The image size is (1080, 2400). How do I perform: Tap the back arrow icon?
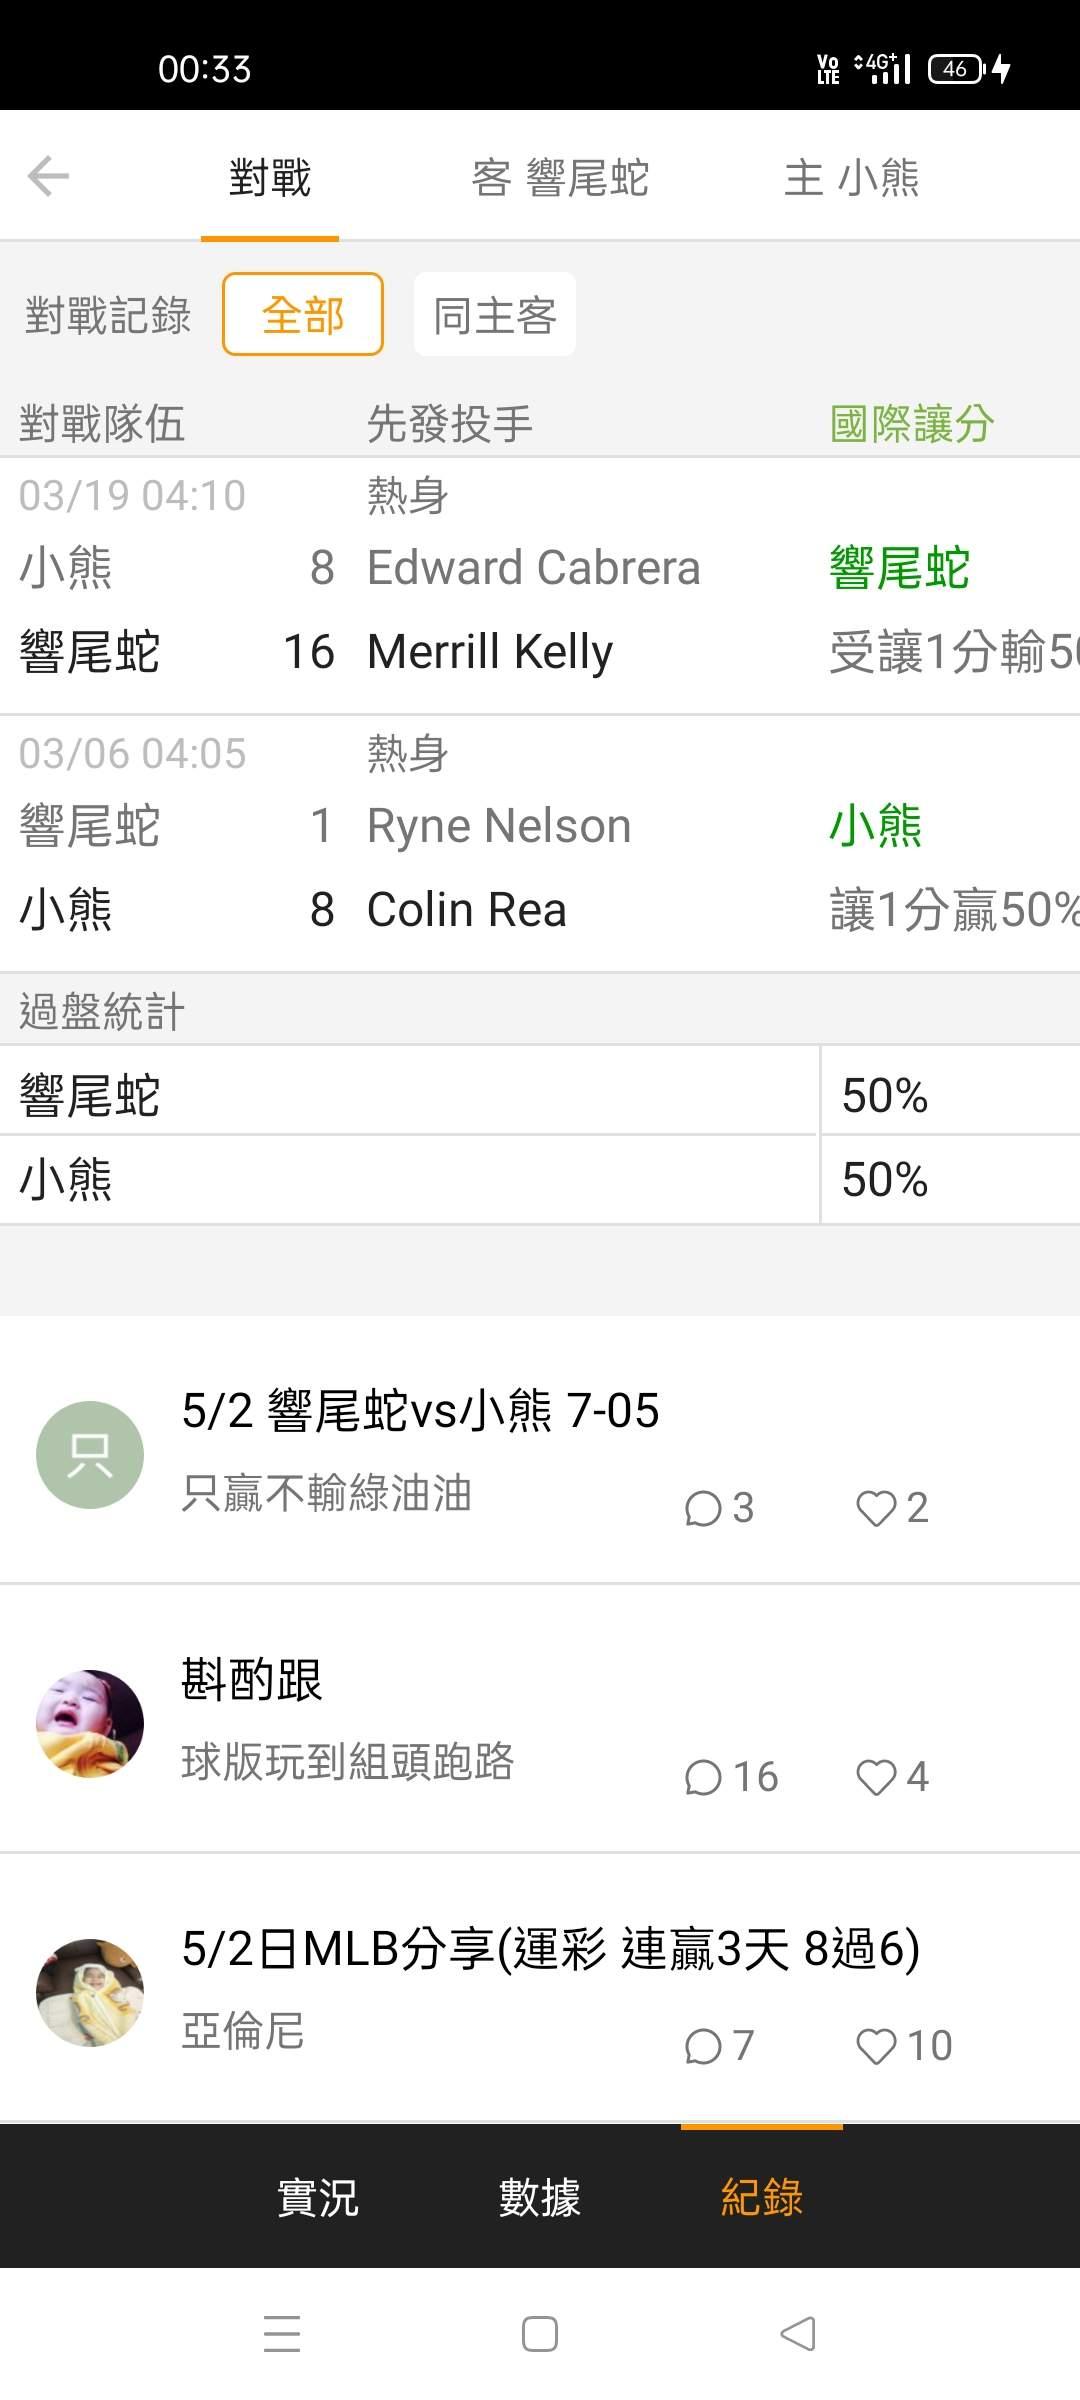click(48, 177)
